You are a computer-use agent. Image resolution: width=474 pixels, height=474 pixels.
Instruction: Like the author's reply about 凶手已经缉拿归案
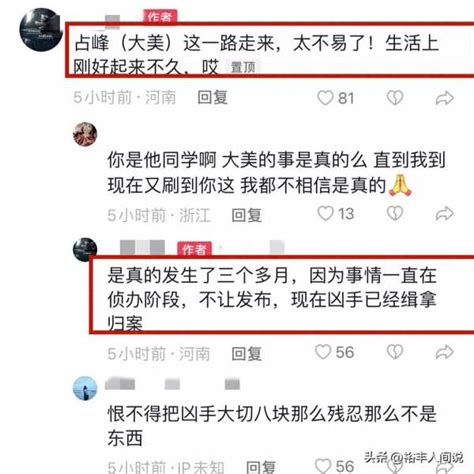323,352
